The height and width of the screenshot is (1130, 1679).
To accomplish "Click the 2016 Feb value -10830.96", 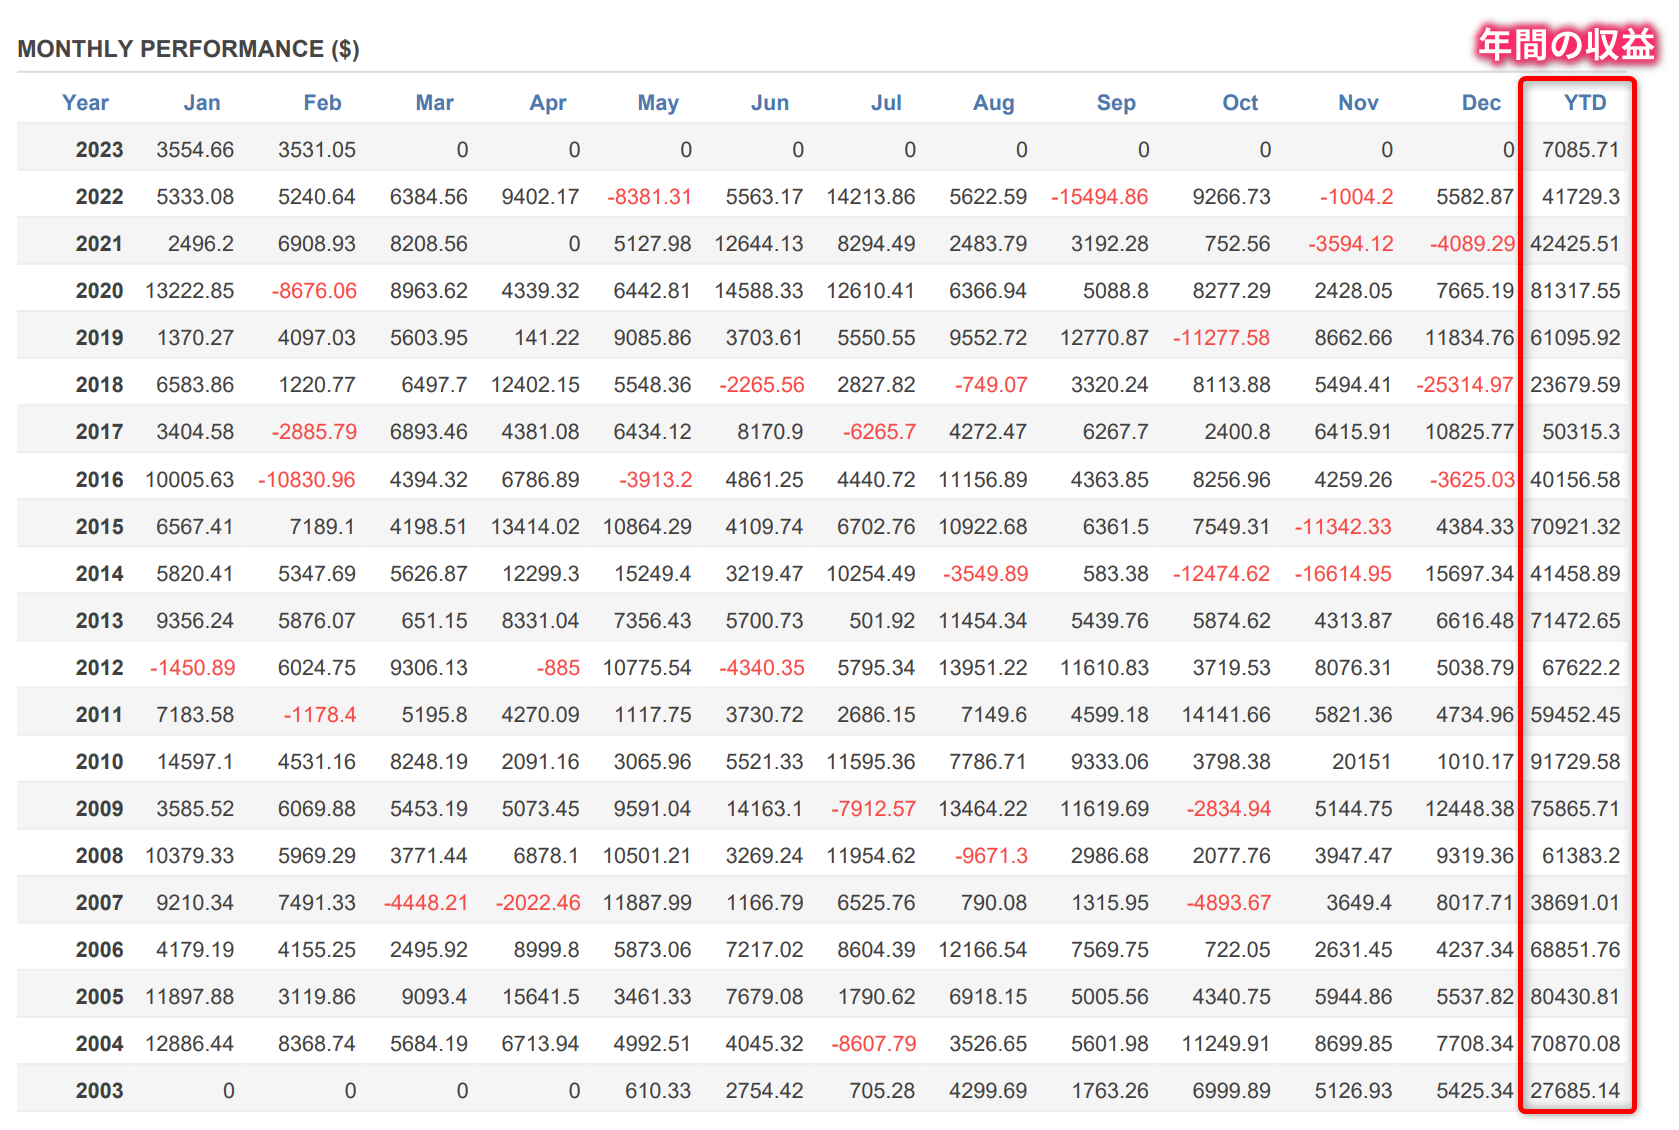I will click(x=307, y=480).
